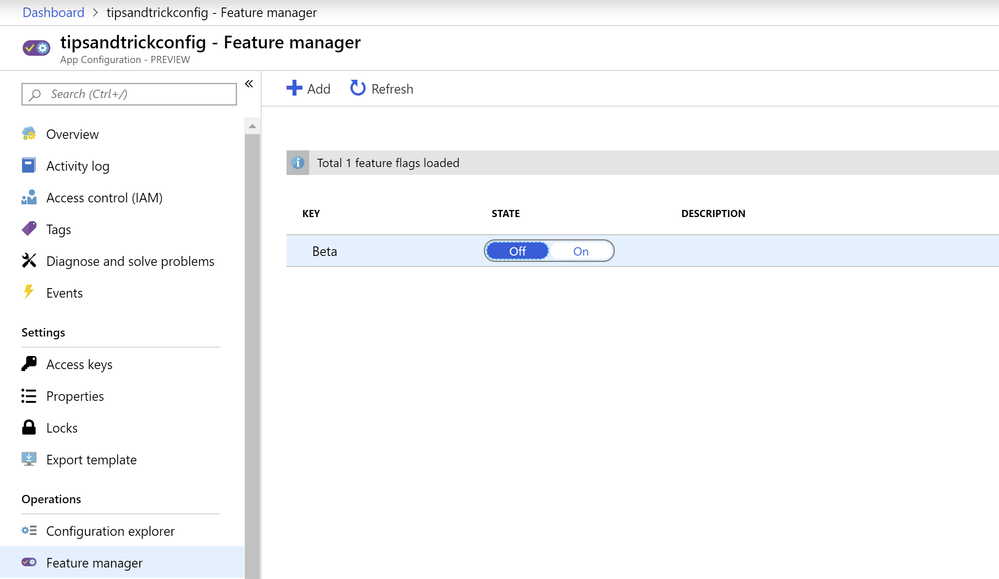The width and height of the screenshot is (999, 579).
Task: Focus the sidebar Search input field
Action: (x=135, y=94)
